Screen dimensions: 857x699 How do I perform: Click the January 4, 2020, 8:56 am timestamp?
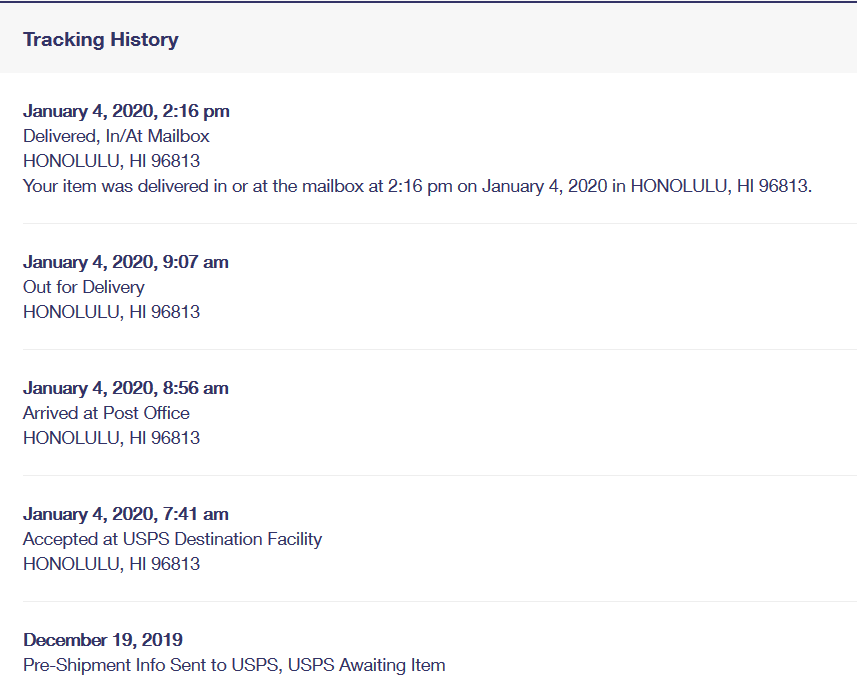pyautogui.click(x=126, y=388)
